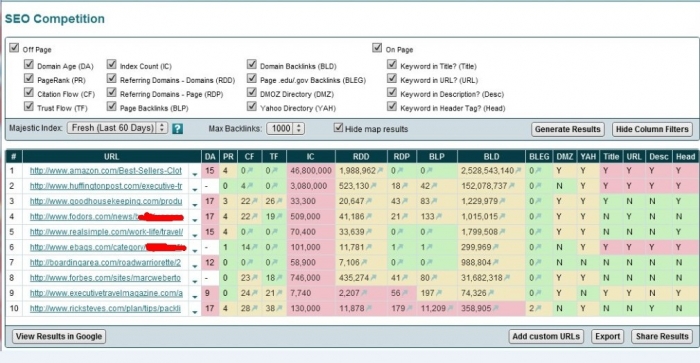This screenshot has height=363, width=700.
Task: Uncheck Hide map results
Action: pyautogui.click(x=338, y=128)
